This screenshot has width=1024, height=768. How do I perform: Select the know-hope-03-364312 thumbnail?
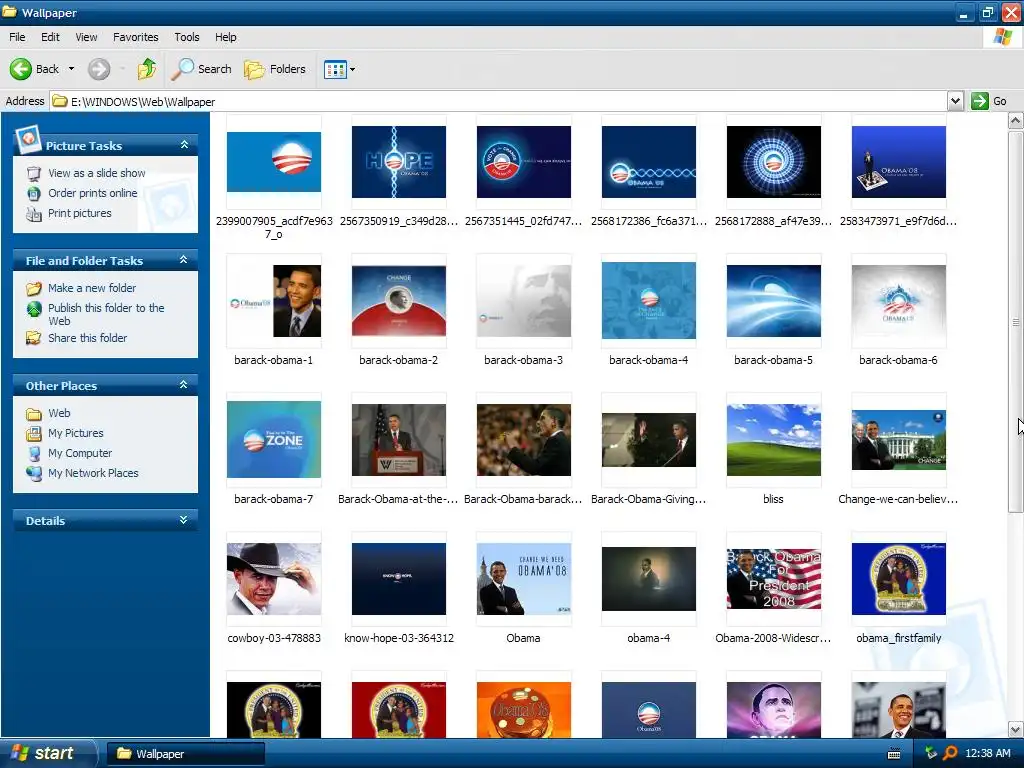click(x=399, y=579)
